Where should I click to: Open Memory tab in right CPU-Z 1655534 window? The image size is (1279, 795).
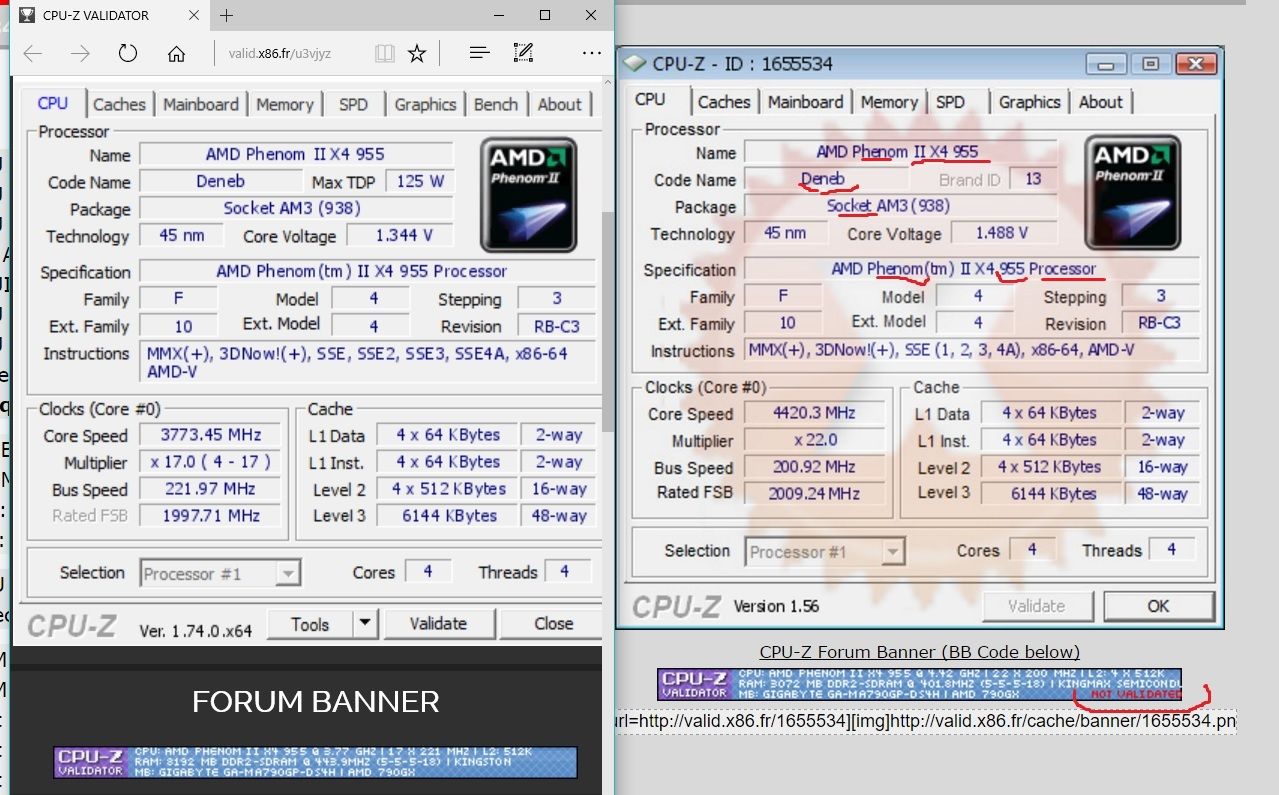(x=889, y=102)
